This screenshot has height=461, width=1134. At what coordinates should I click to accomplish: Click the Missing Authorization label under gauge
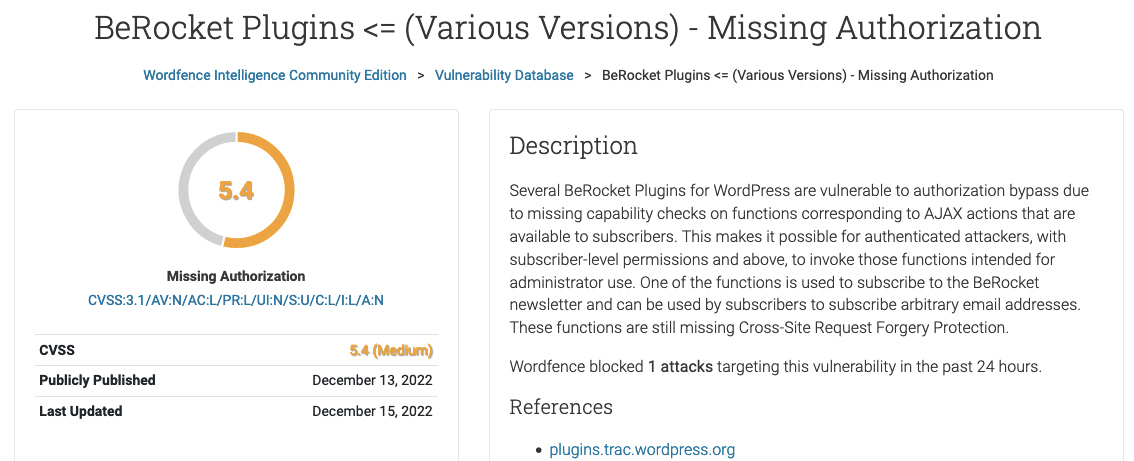(x=236, y=276)
